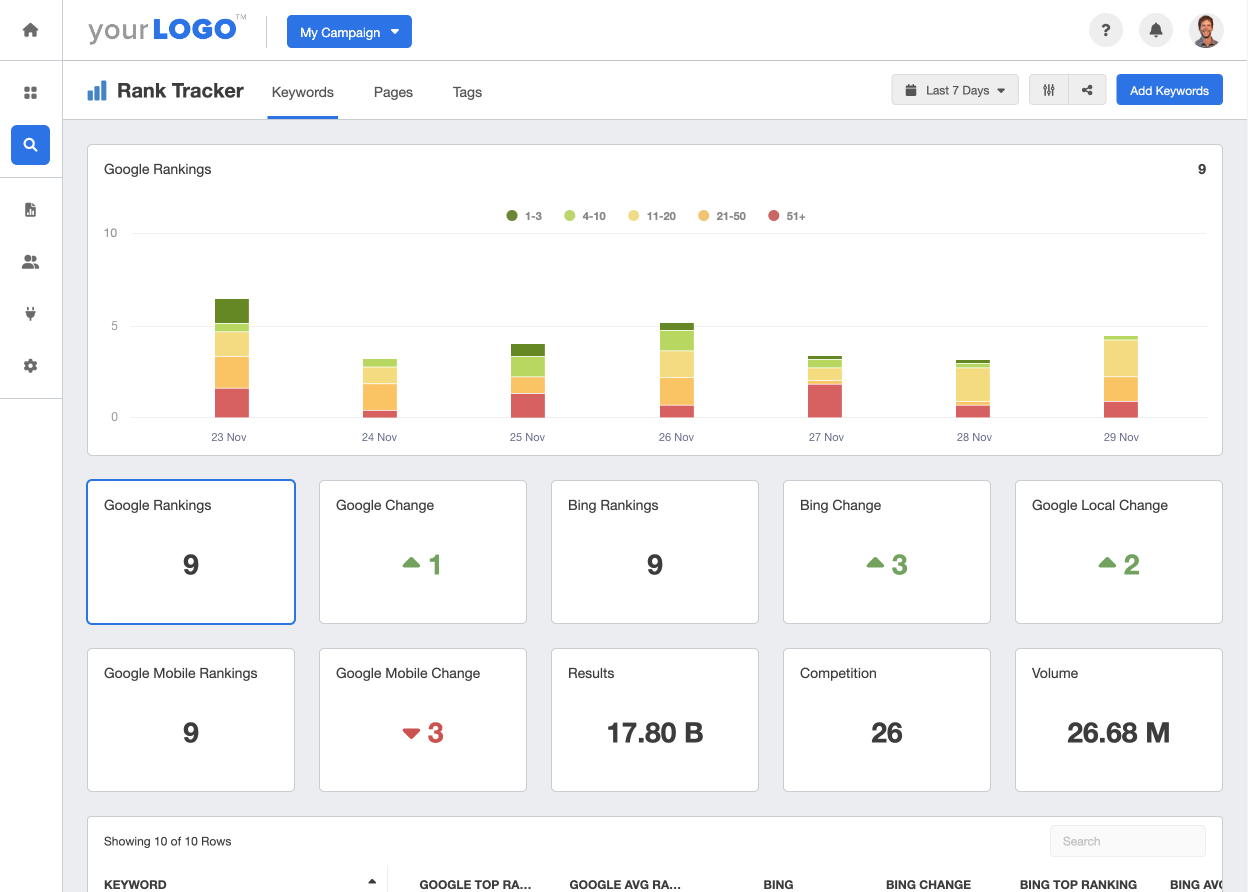Open the Last 7 Days date range dropdown
Image resolution: width=1248 pixels, height=892 pixels.
click(x=954, y=89)
